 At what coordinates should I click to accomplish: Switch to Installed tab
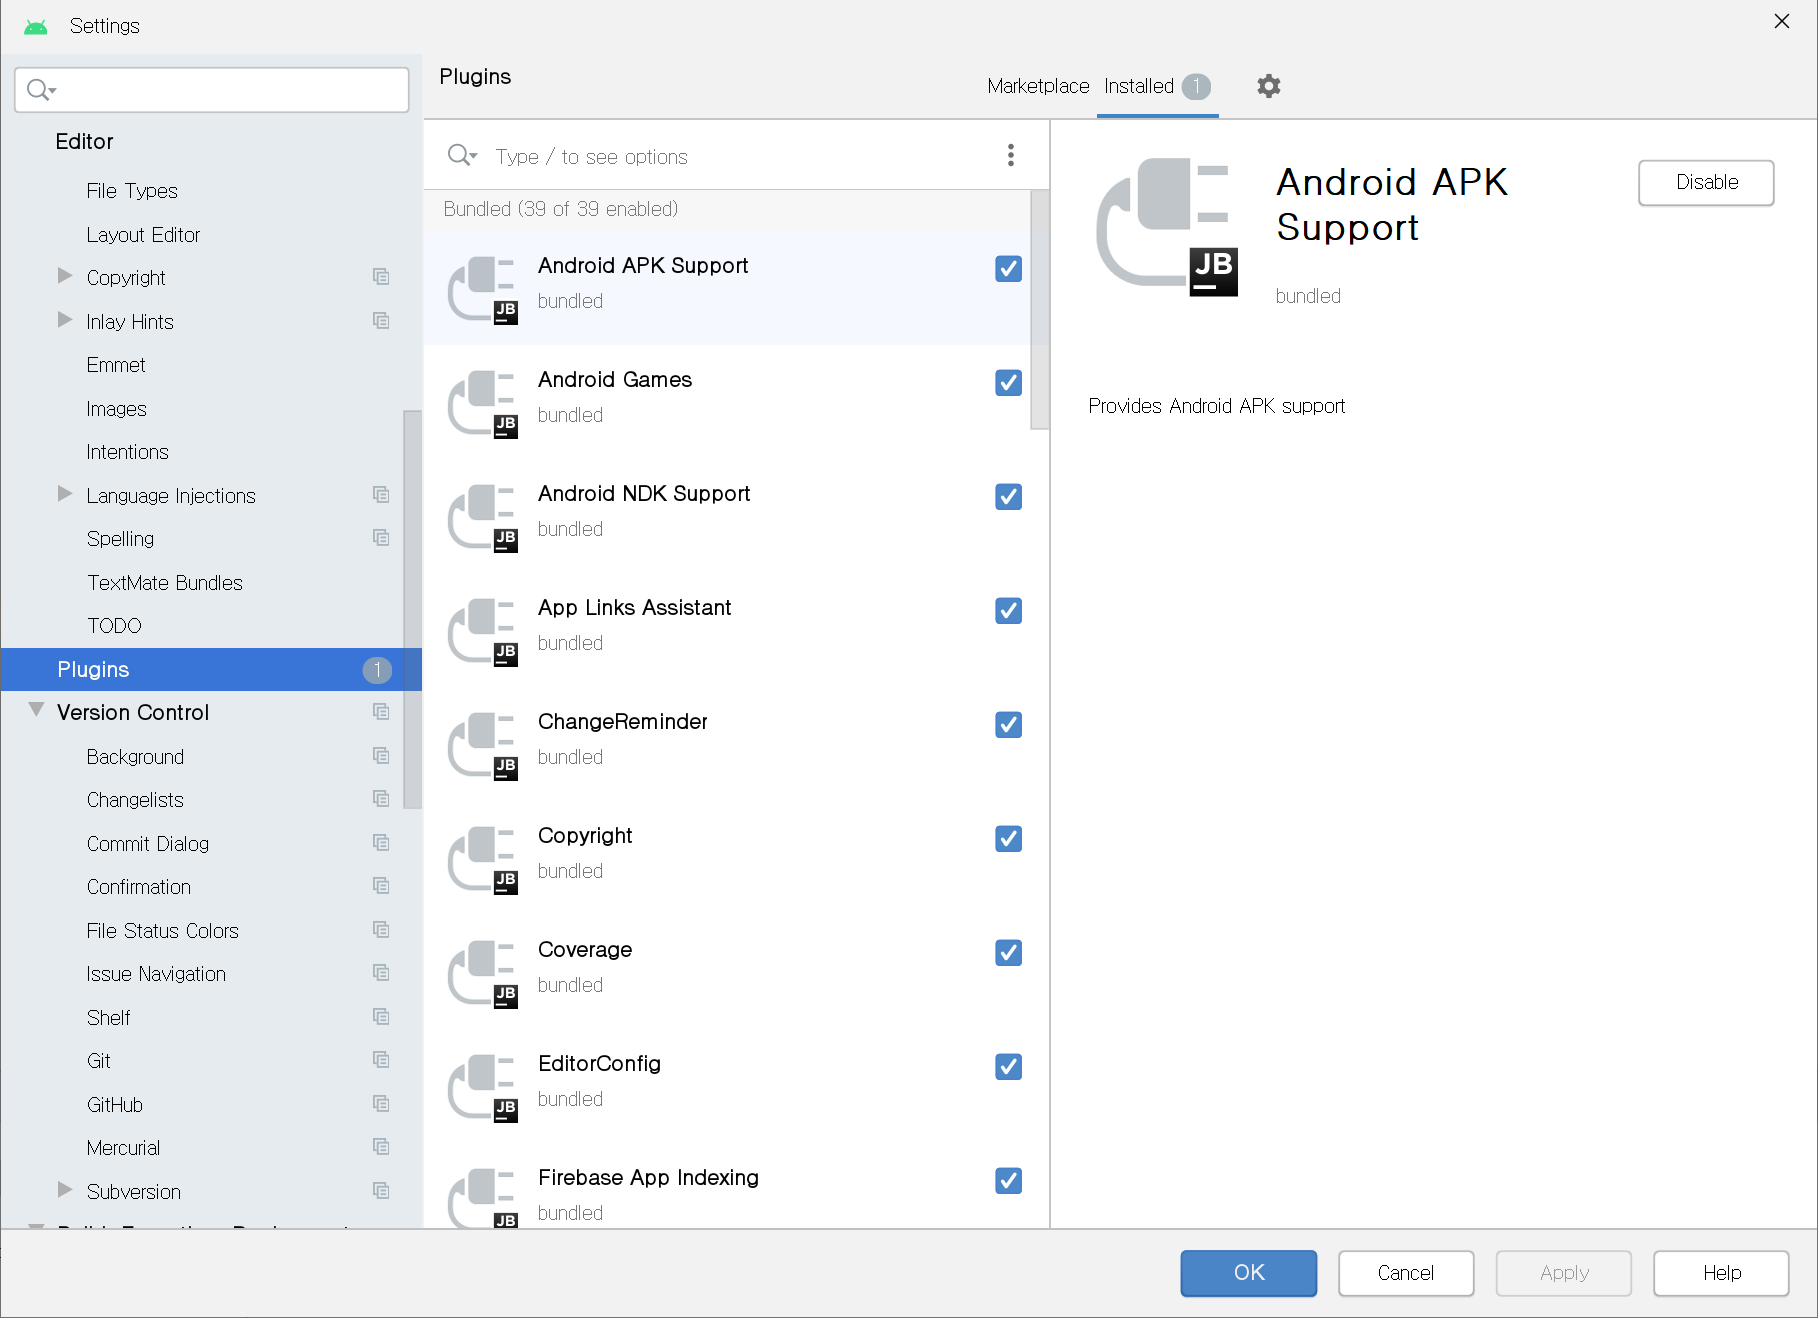(x=1157, y=86)
